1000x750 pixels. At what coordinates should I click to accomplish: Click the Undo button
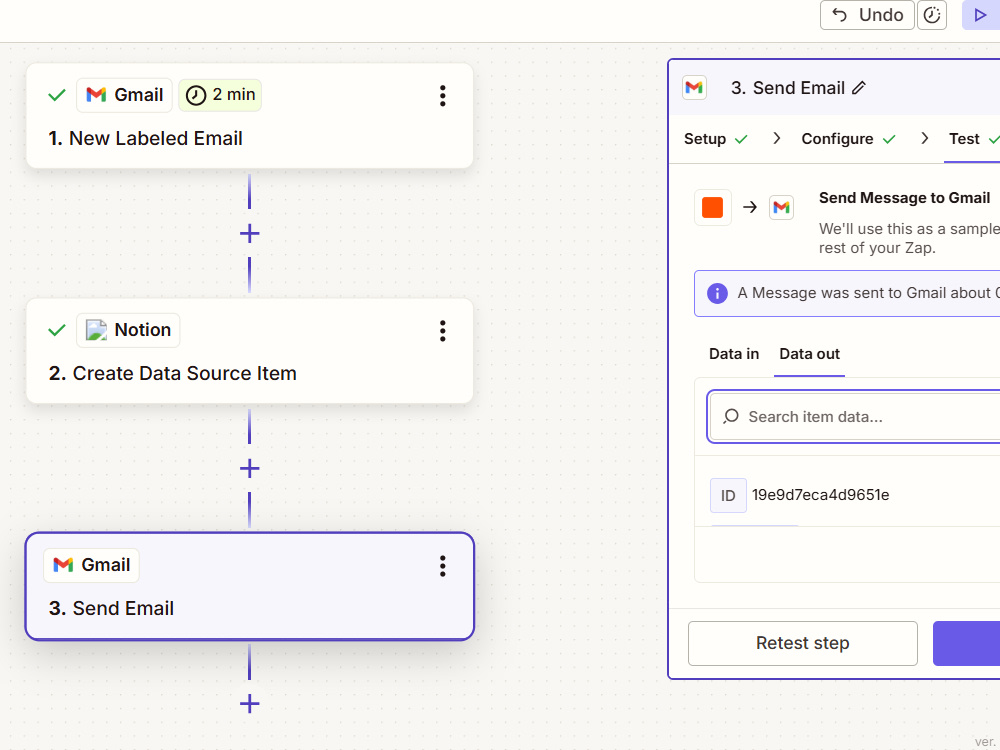867,15
